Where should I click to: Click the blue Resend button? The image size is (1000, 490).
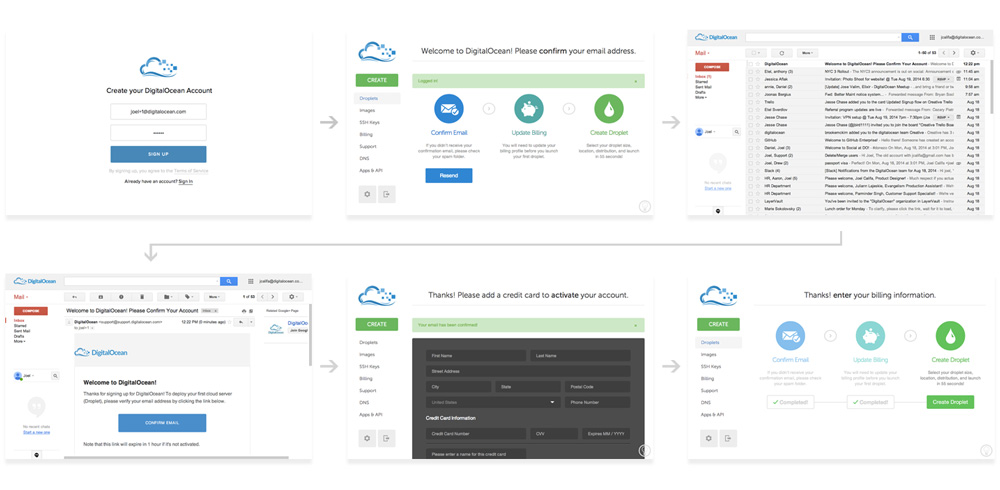click(x=449, y=175)
